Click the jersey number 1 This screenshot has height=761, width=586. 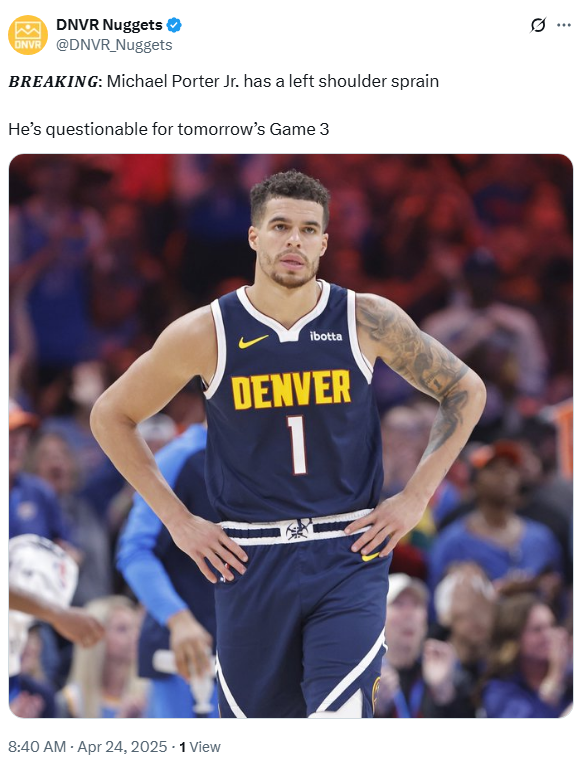pos(297,445)
